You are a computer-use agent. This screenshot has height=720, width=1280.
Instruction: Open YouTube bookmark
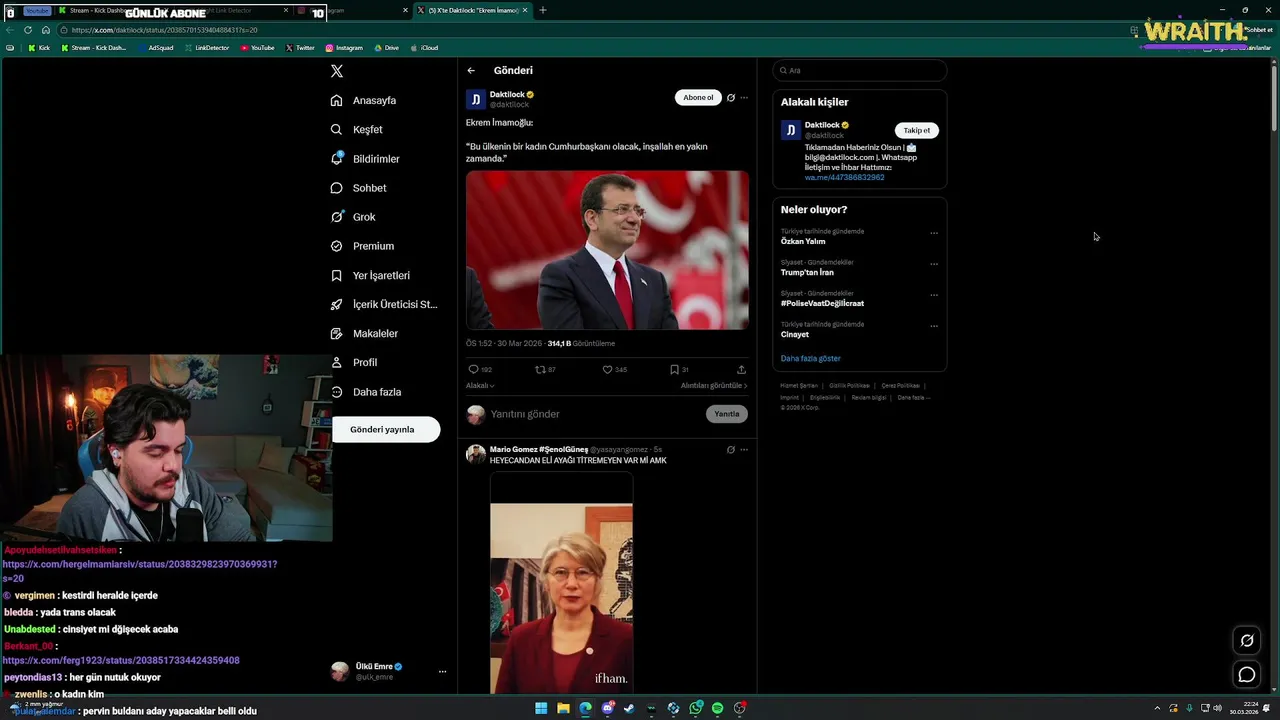coord(257,47)
